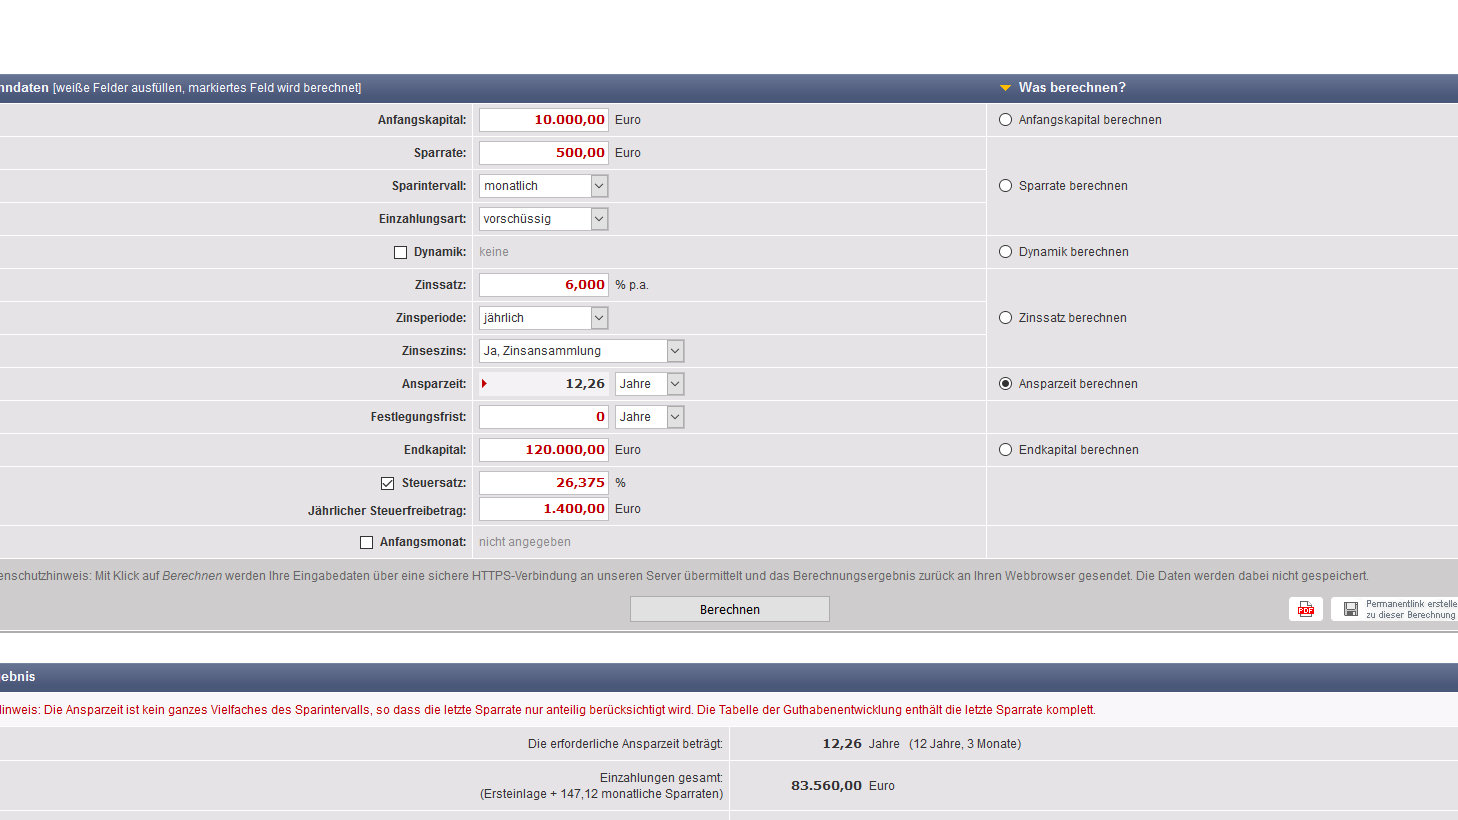
Task: Collapse the 'Was berechnen?' section arrow
Action: coord(1005,88)
